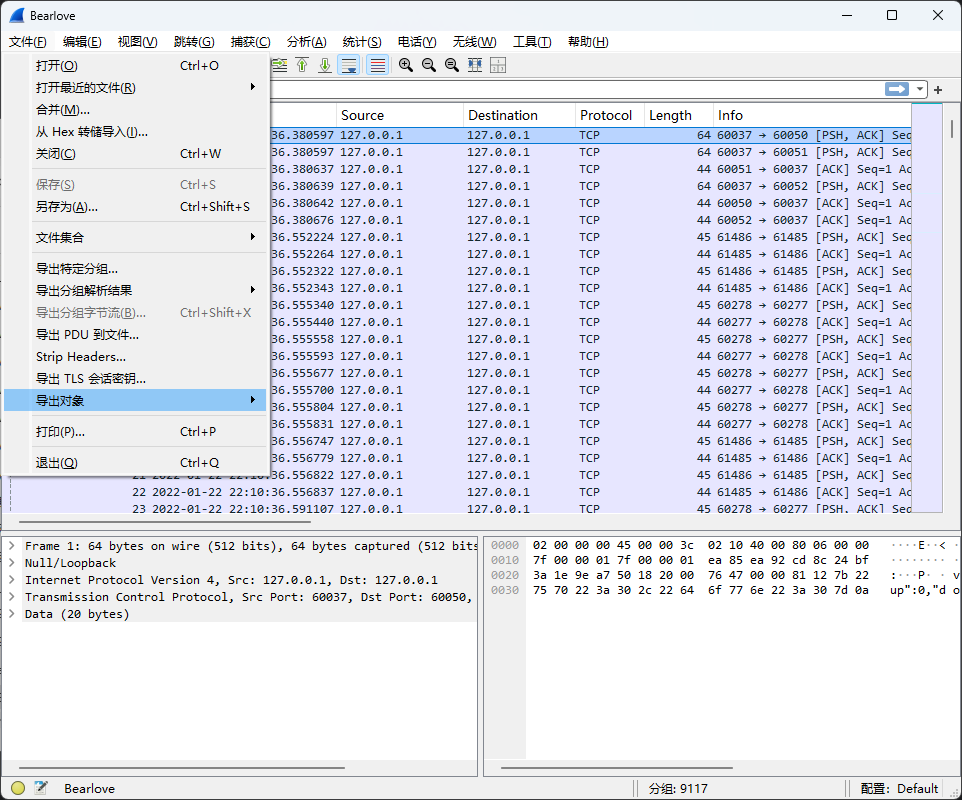Open 导出分组解析结果 submenu

(135, 291)
